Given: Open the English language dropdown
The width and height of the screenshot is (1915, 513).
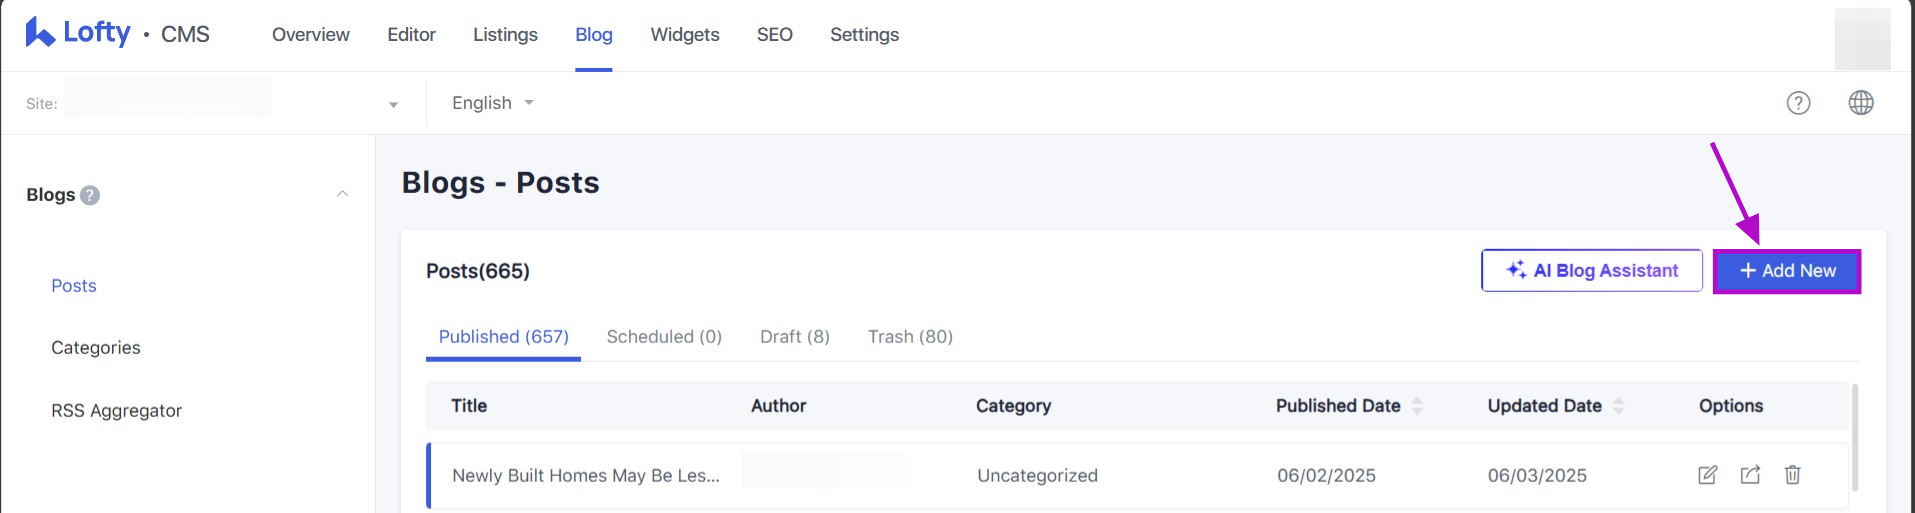Looking at the screenshot, I should [492, 103].
